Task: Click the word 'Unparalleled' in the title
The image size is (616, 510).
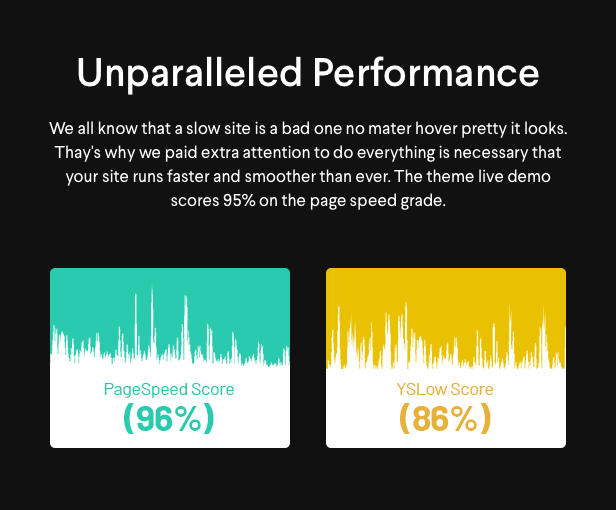Action: [189, 73]
